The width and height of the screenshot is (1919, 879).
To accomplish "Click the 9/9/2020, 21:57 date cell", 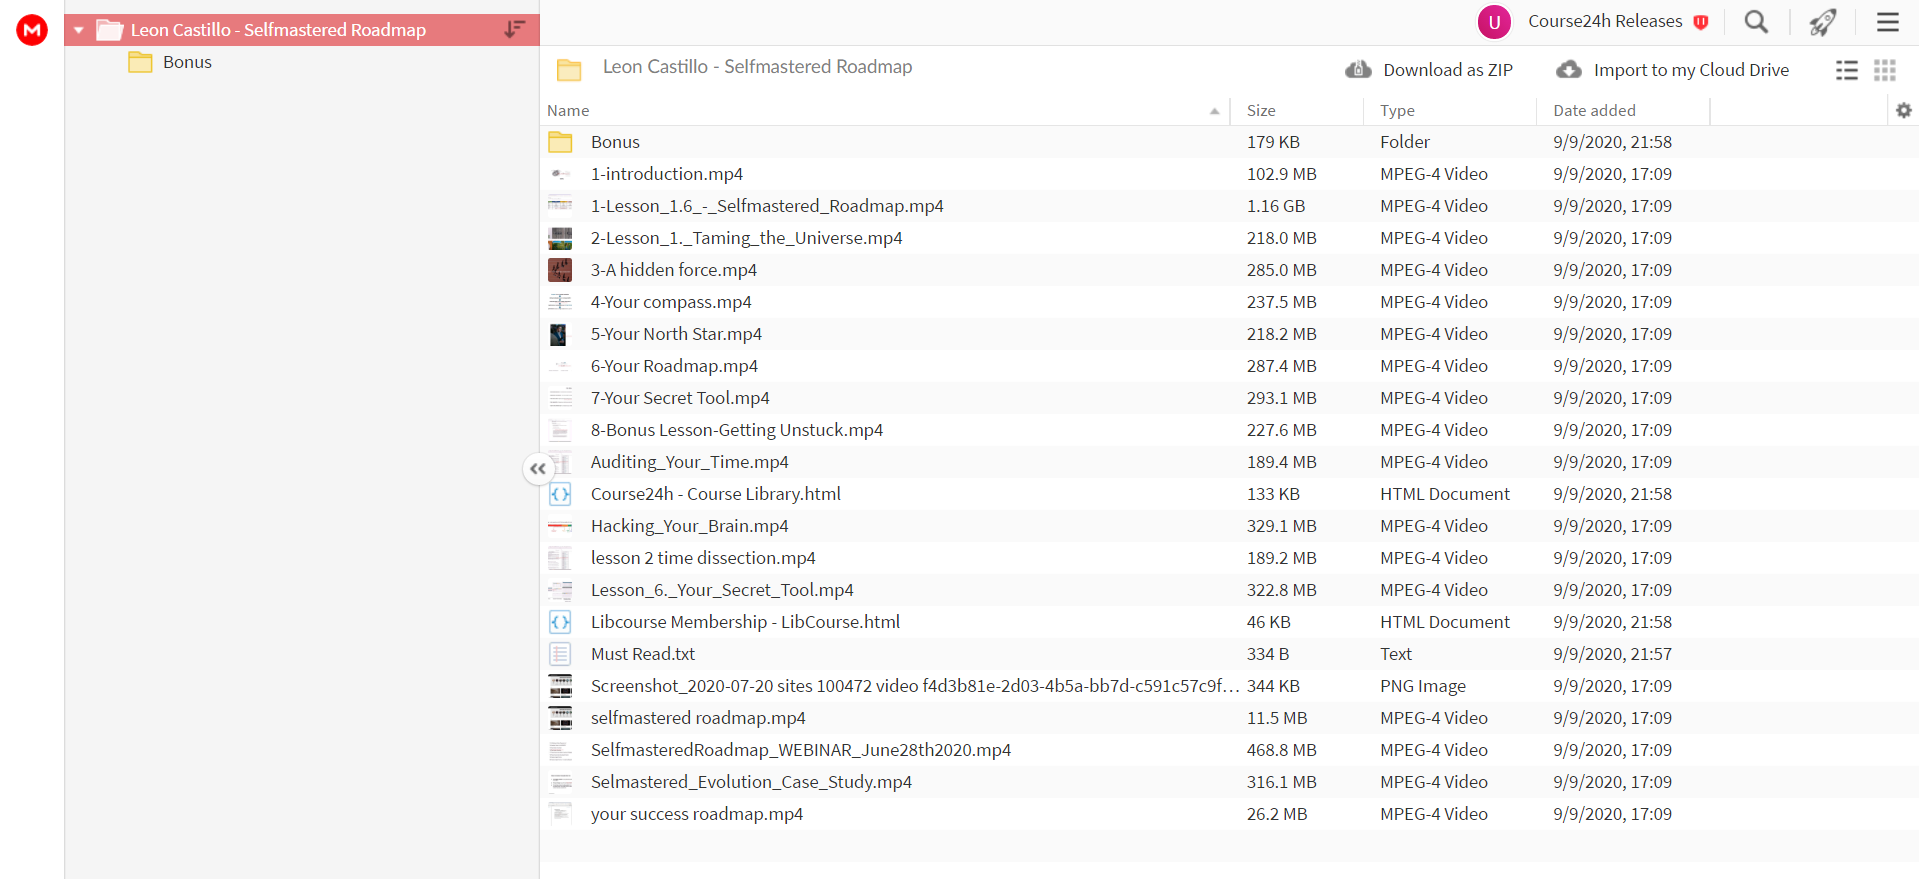I will click(x=1612, y=654).
